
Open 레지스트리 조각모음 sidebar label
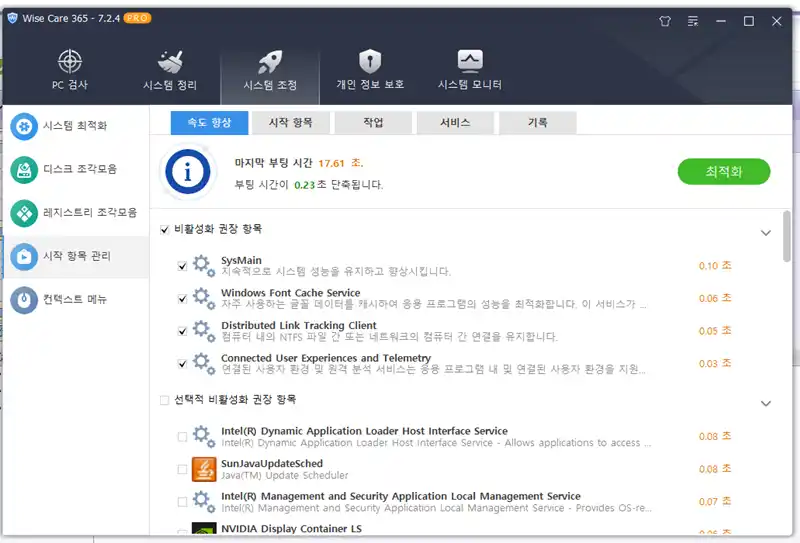coord(90,212)
